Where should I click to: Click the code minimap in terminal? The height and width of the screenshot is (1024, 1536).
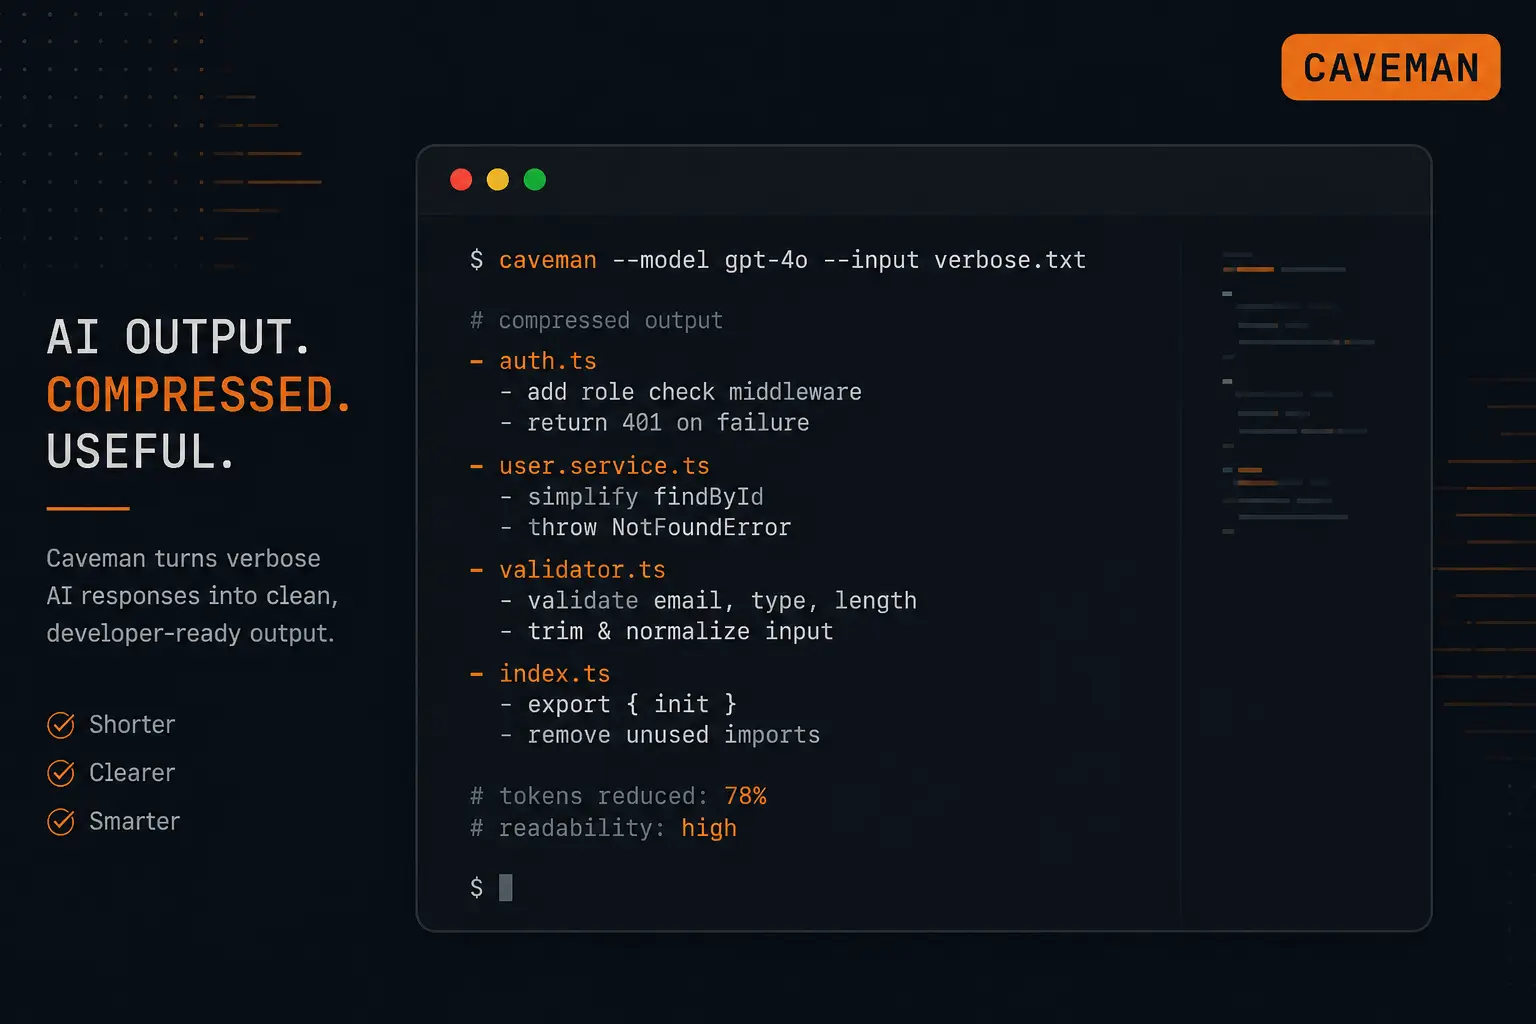pyautogui.click(x=1297, y=393)
